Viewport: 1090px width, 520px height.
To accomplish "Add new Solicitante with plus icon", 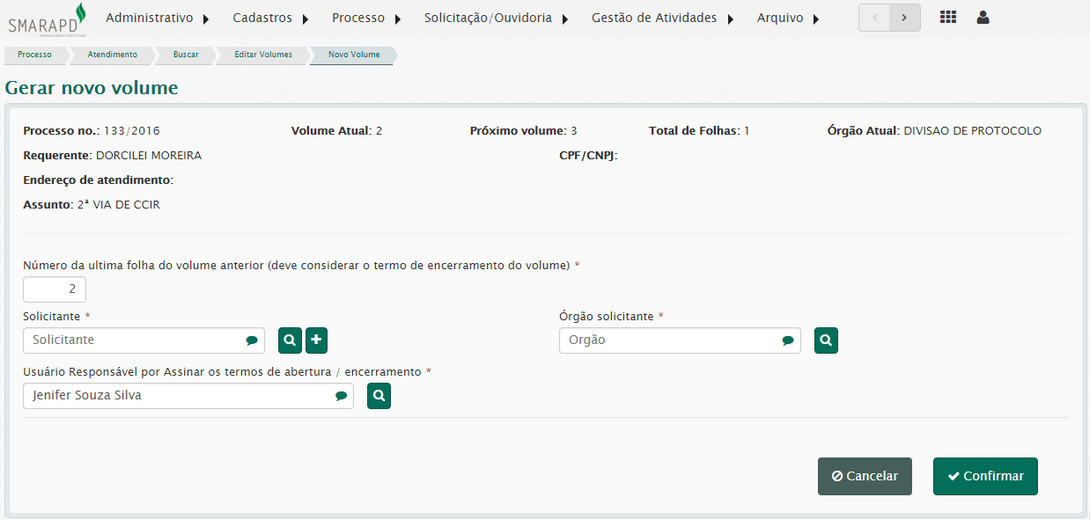I will 316,340.
